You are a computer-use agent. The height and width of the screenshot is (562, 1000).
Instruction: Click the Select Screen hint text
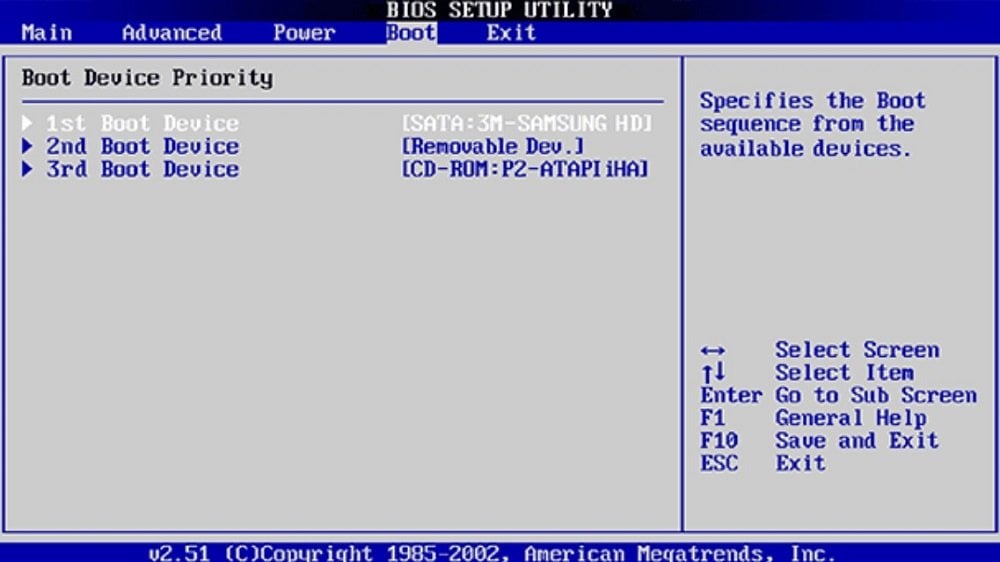tap(857, 350)
